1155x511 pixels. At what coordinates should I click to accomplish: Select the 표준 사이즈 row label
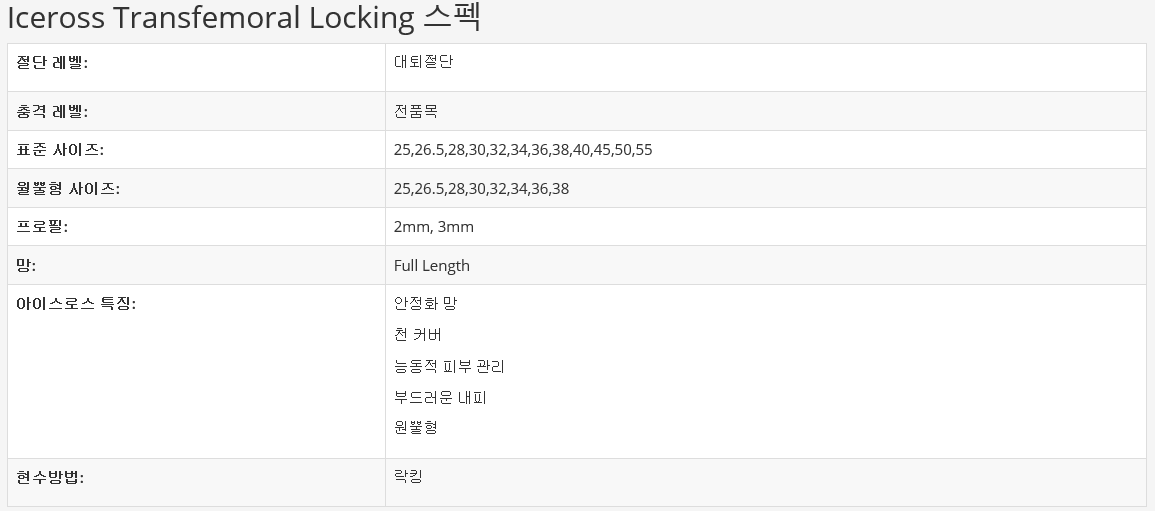click(x=60, y=150)
